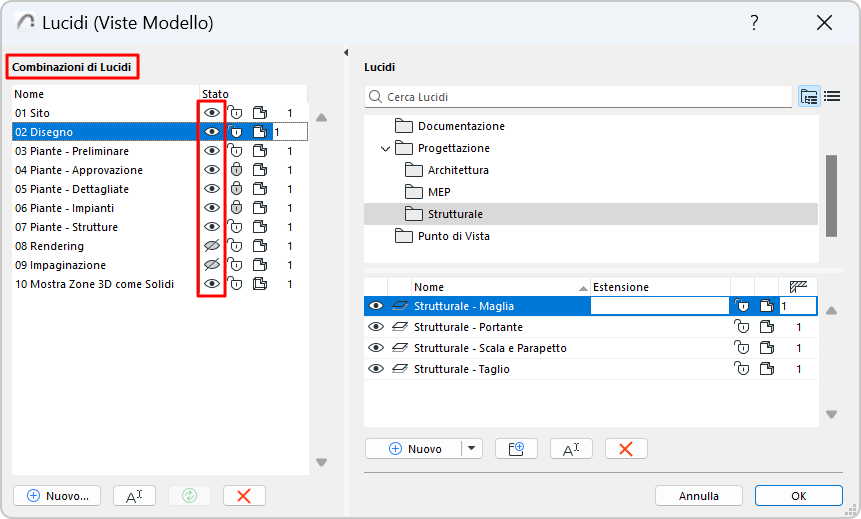Collapse the Progettazione folder chevron

tap(386, 149)
